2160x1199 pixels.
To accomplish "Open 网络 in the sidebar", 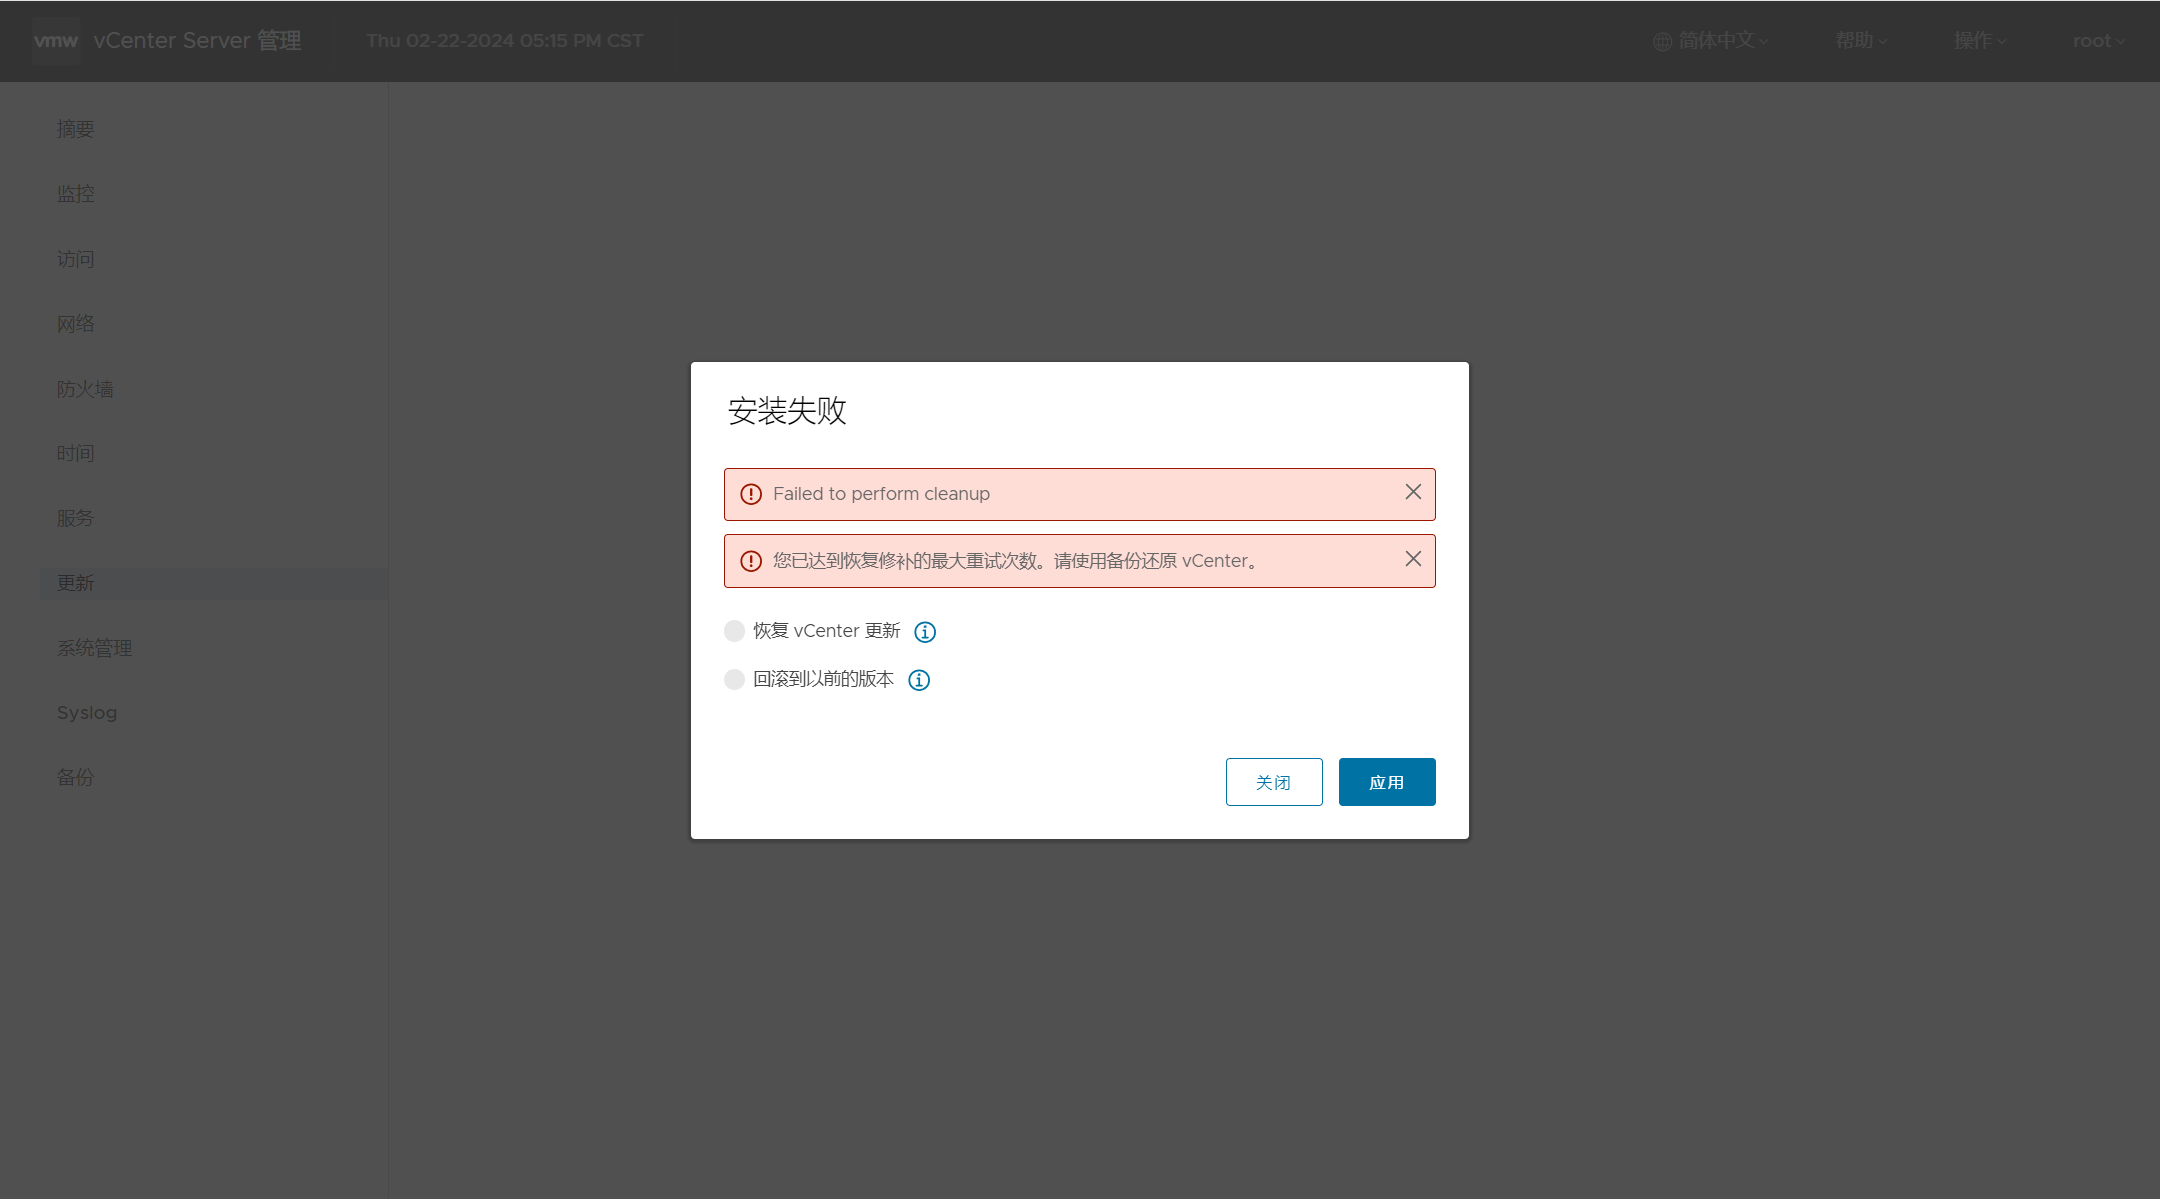I will tap(75, 324).
